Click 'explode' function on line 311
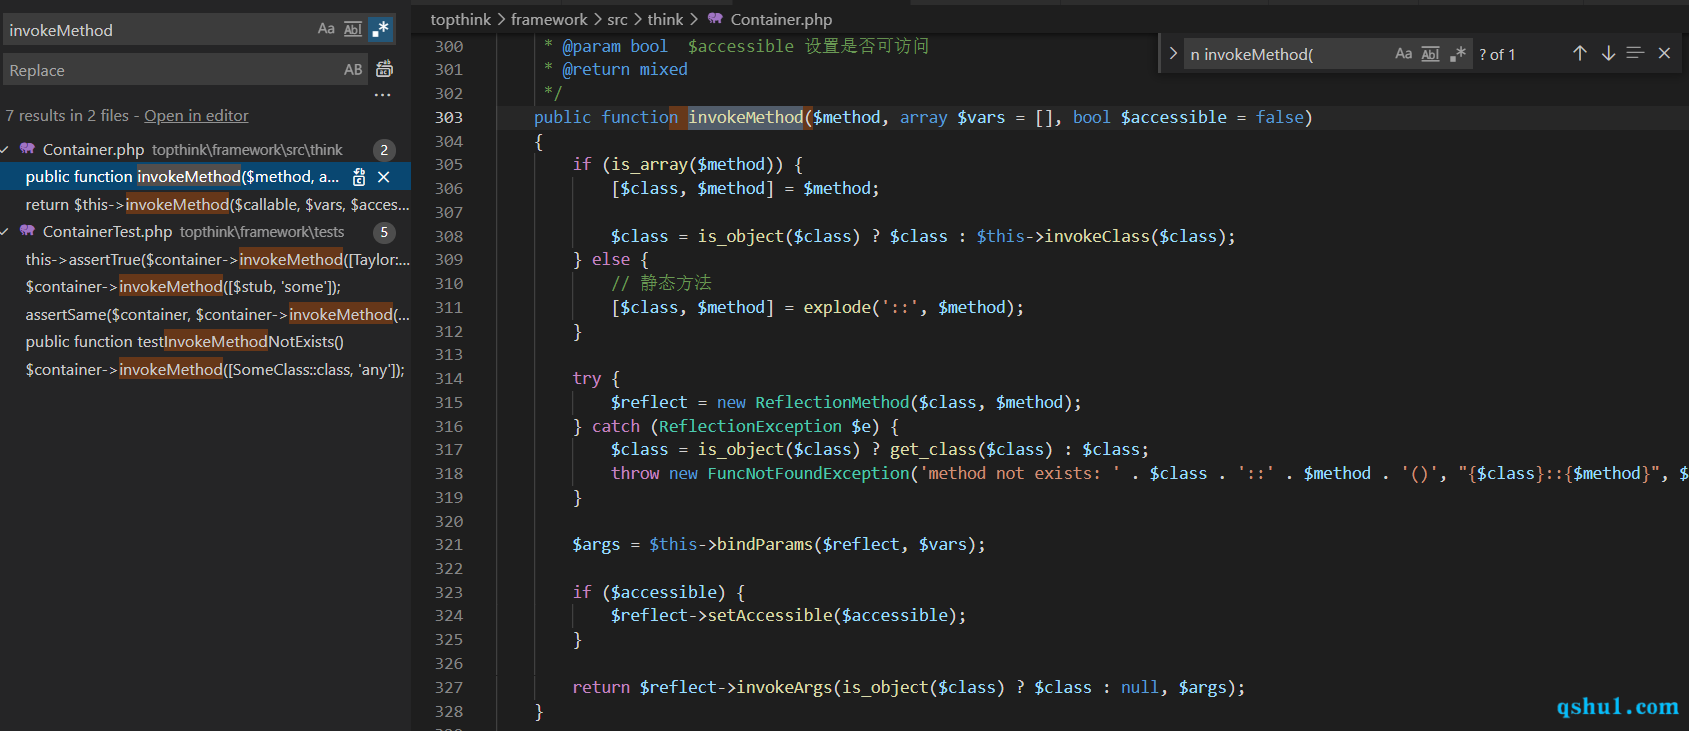The image size is (1689, 731). click(x=837, y=307)
